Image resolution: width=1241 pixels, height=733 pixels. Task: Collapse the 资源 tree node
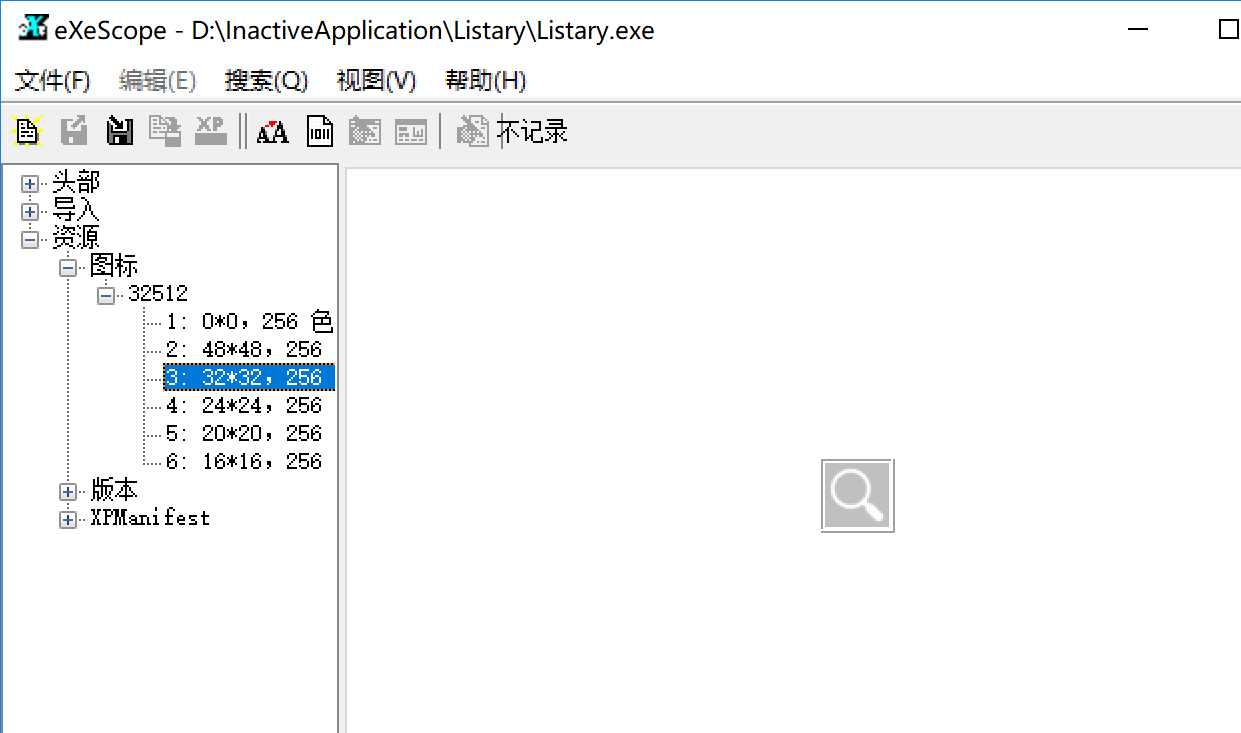(29, 237)
